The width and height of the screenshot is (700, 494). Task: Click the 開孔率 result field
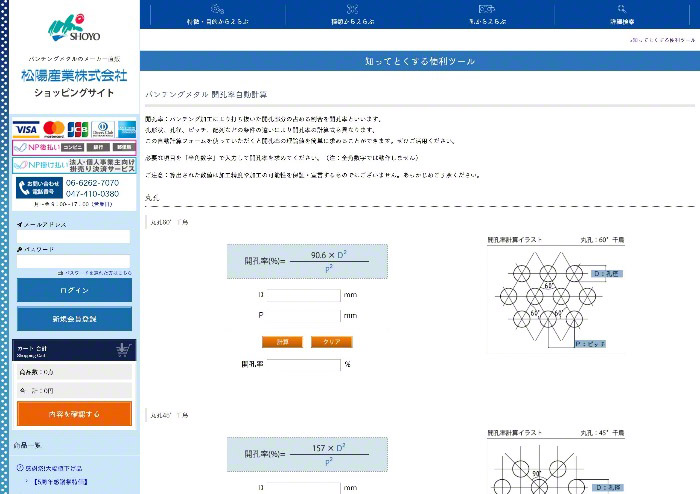click(304, 364)
